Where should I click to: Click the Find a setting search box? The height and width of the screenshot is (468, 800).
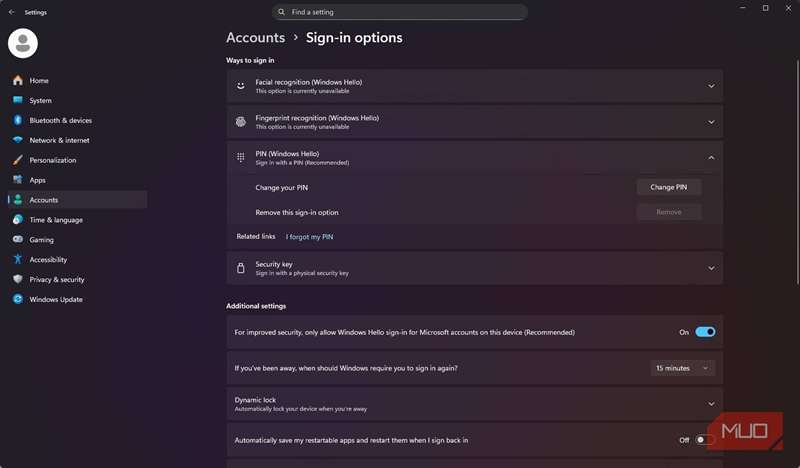coord(400,12)
